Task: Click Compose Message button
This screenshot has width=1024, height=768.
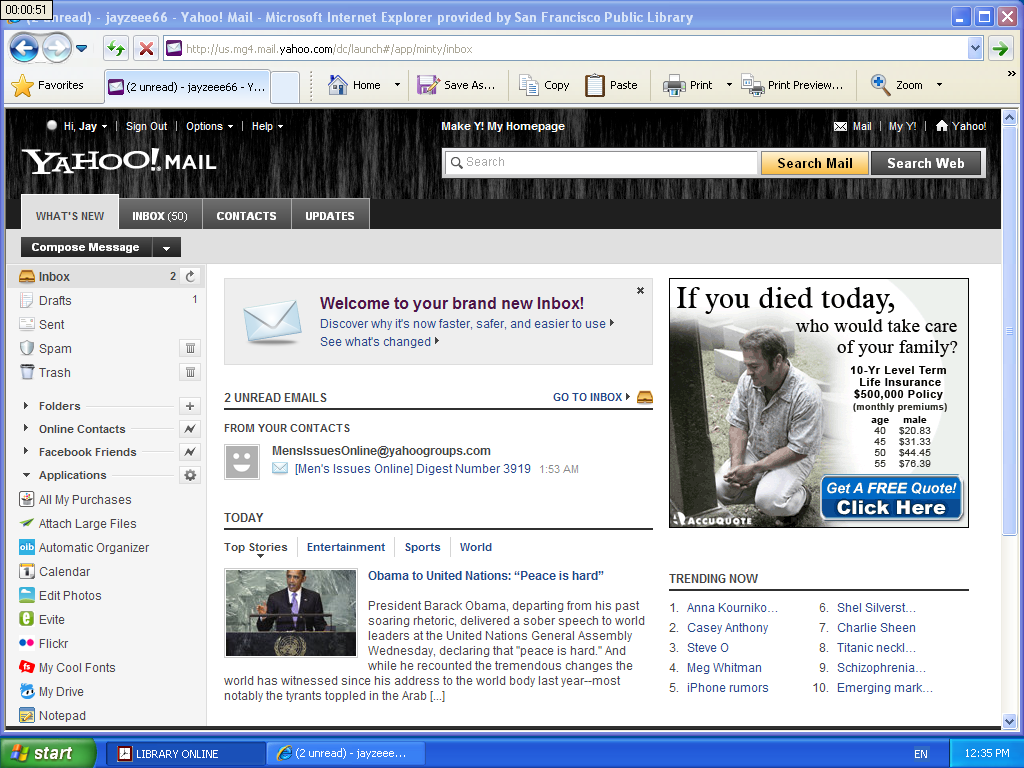Action: [86, 248]
